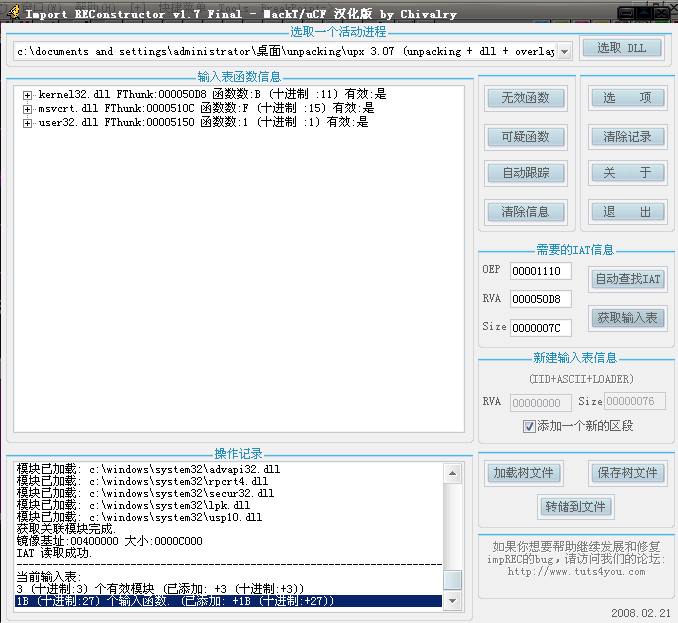This screenshot has height=623, width=678.
Task: Select the highlighted last log line
Action: pos(228,601)
